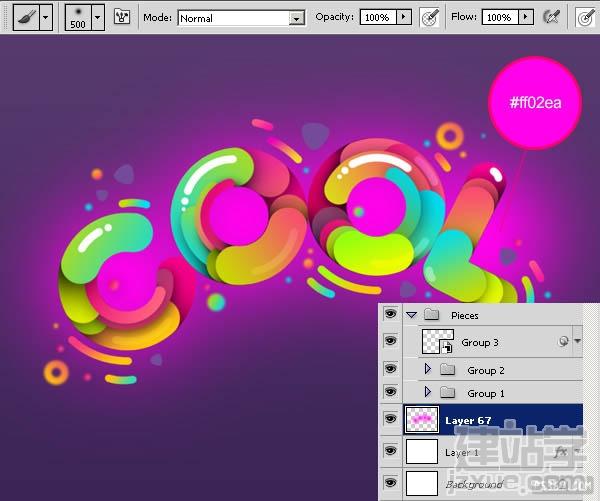
Task: Select the Pieces group name
Action: coord(465,315)
